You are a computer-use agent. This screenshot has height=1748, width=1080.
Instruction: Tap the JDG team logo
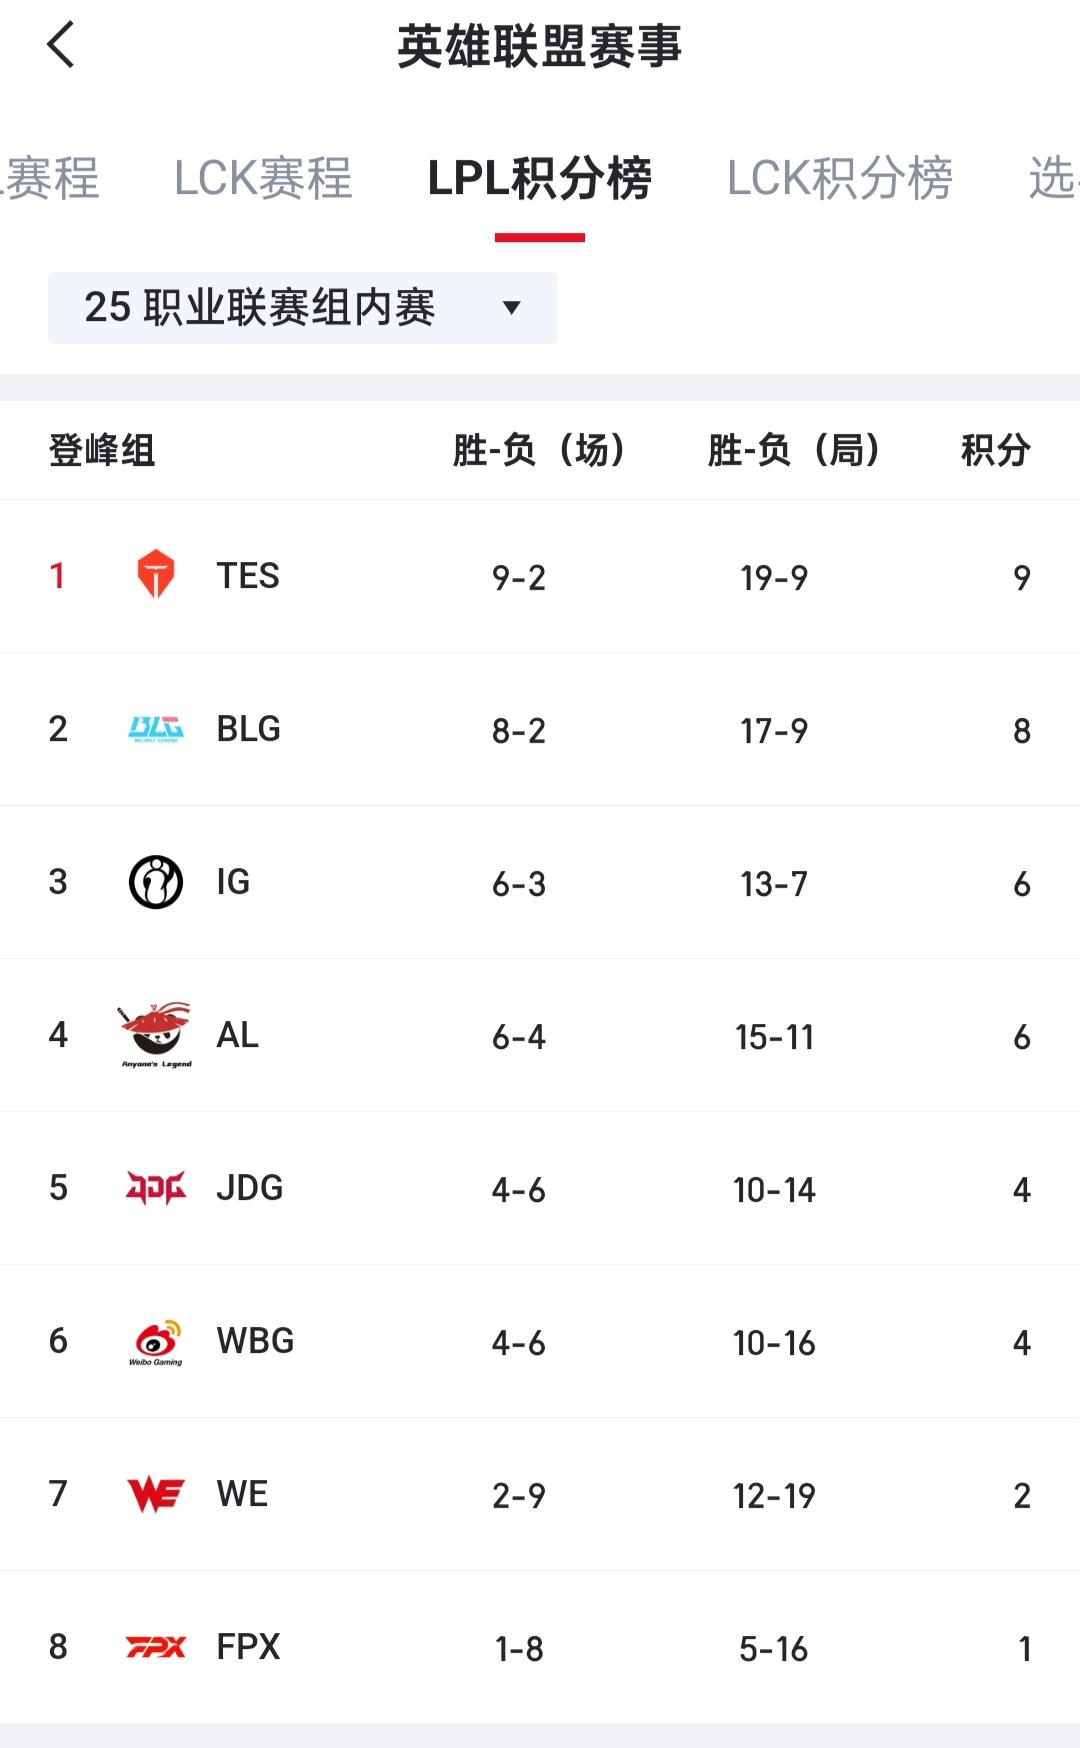[x=156, y=1188]
